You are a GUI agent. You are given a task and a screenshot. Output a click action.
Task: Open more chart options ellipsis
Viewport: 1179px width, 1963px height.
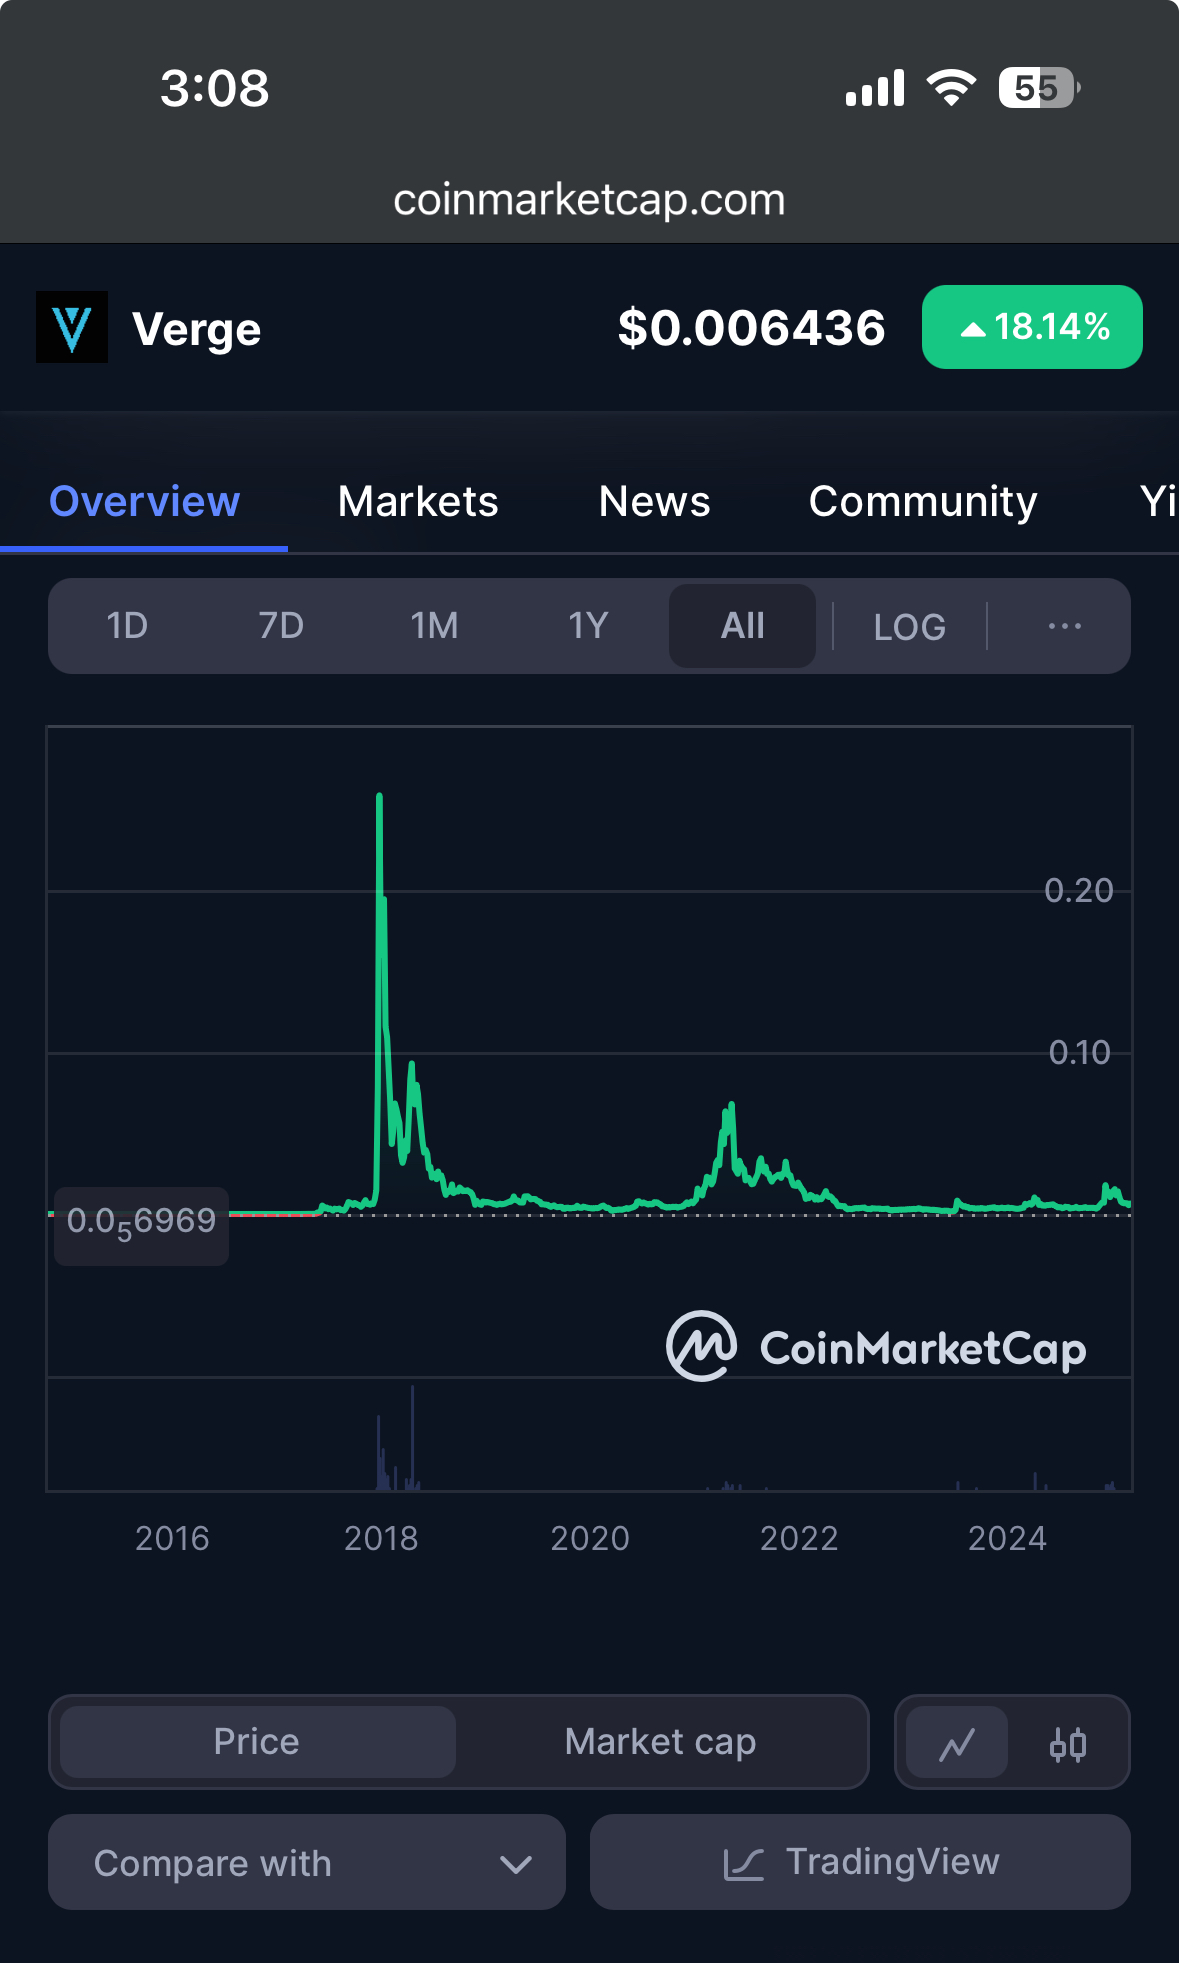(x=1064, y=626)
